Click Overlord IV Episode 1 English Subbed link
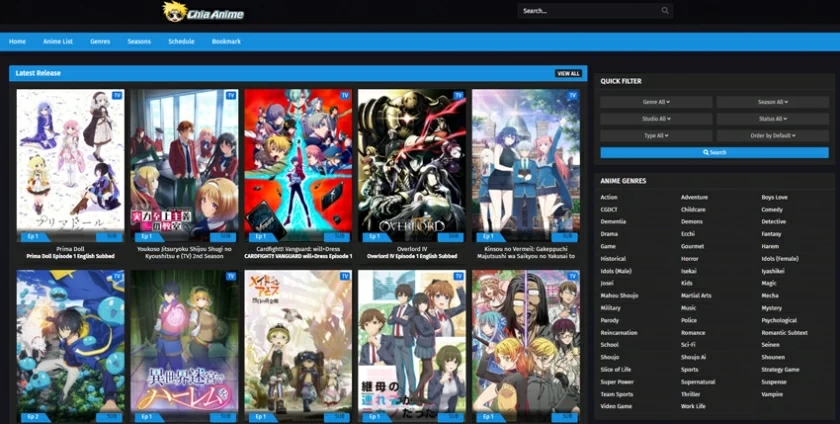Screen dimensions: 840x424 pos(411,256)
